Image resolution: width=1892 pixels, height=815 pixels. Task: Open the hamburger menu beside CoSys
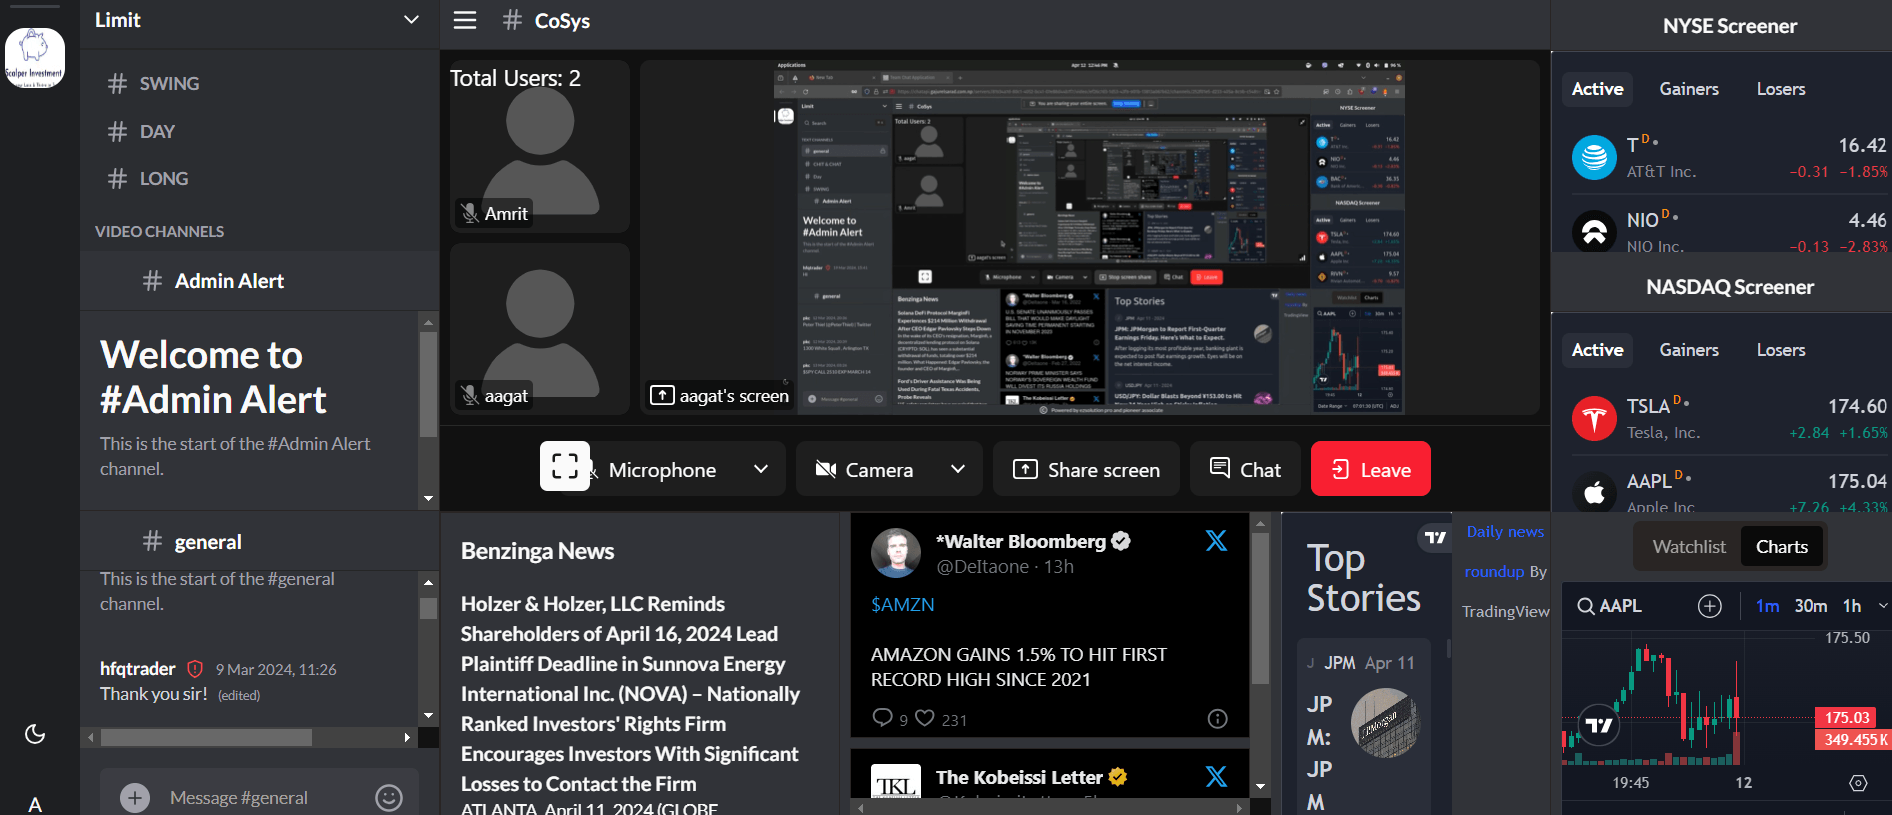(x=465, y=21)
